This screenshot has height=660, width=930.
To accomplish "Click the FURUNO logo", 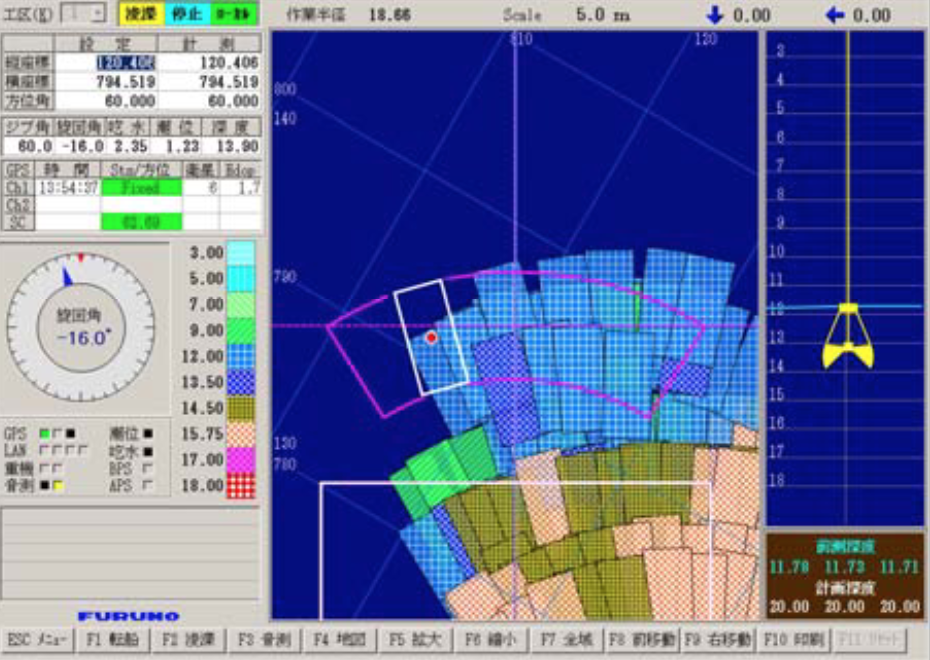I will 128,617.
